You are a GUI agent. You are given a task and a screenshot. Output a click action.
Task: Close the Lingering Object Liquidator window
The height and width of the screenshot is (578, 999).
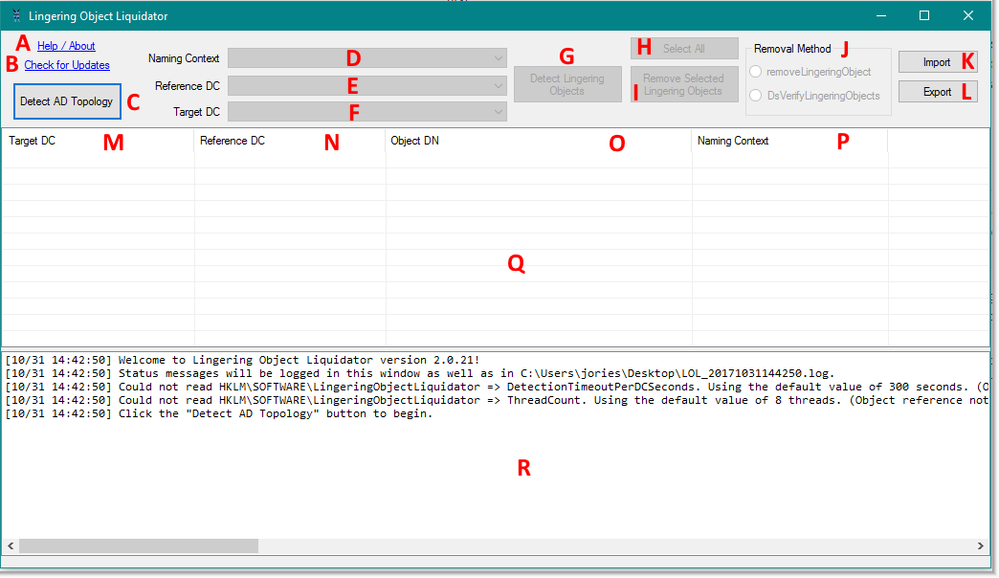pos(968,16)
